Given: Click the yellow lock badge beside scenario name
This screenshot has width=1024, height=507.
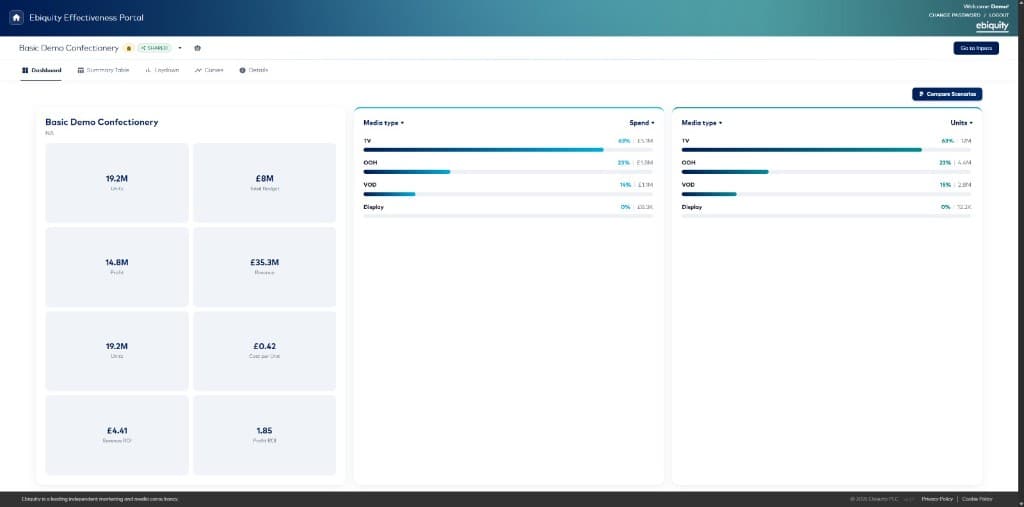Looking at the screenshot, I should pyautogui.click(x=129, y=48).
